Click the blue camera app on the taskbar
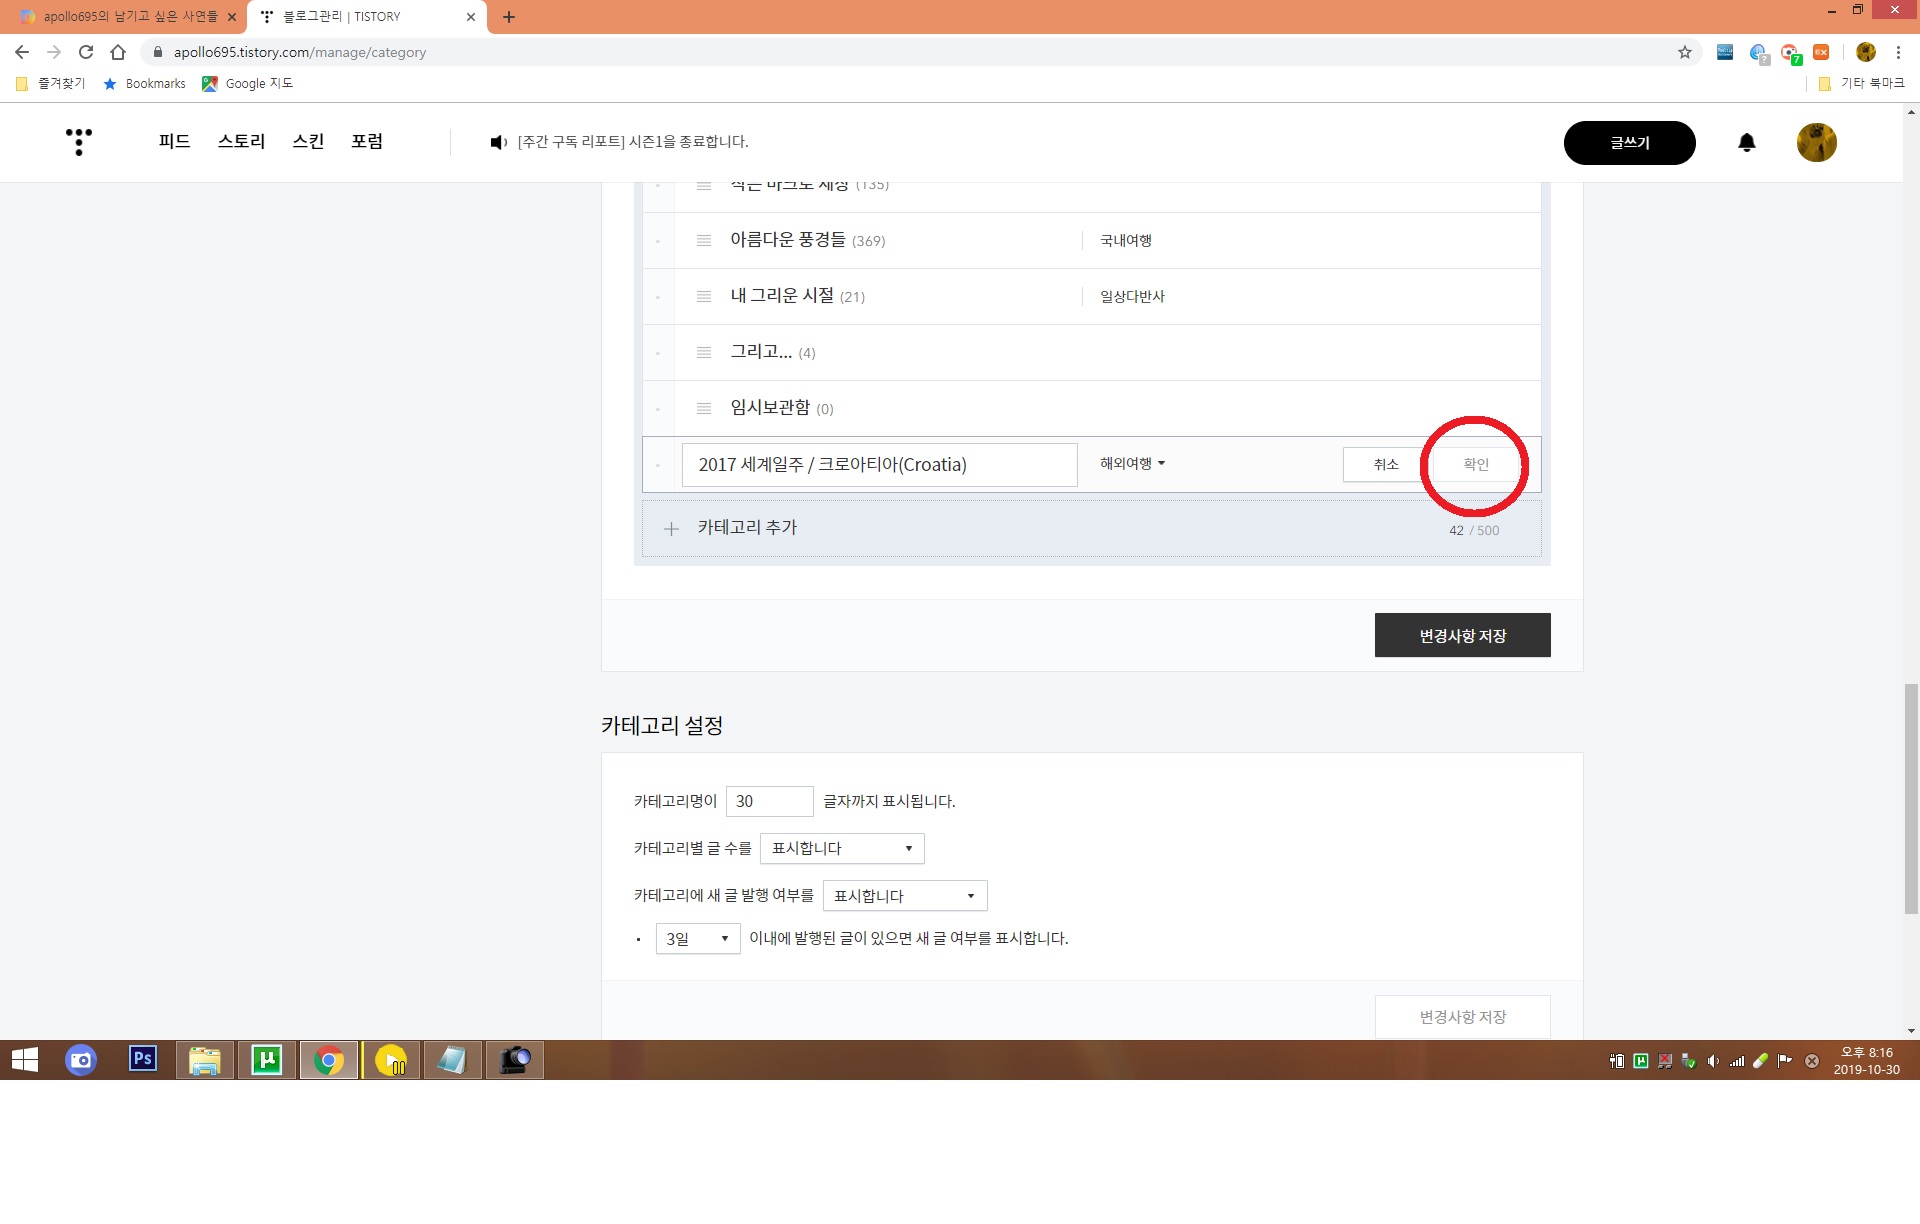This screenshot has width=1920, height=1224. click(81, 1060)
